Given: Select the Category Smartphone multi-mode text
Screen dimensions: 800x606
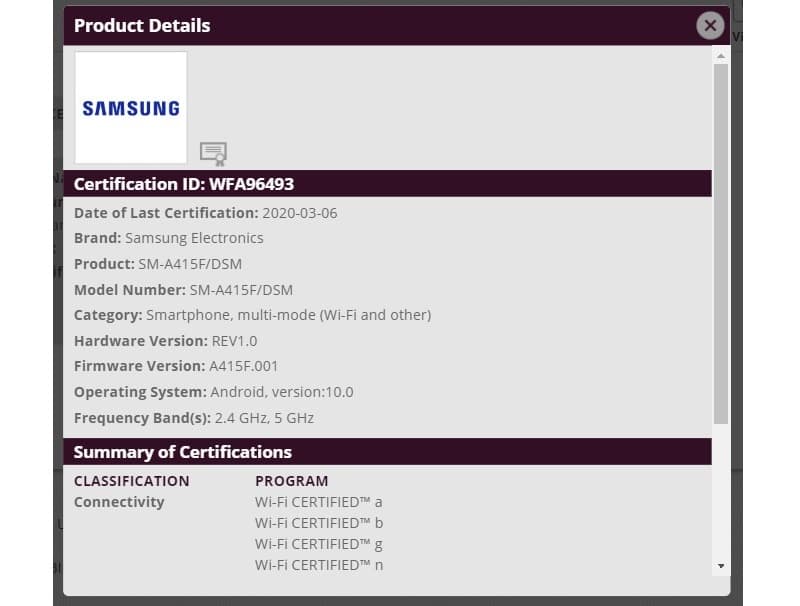Looking at the screenshot, I should 288,315.
